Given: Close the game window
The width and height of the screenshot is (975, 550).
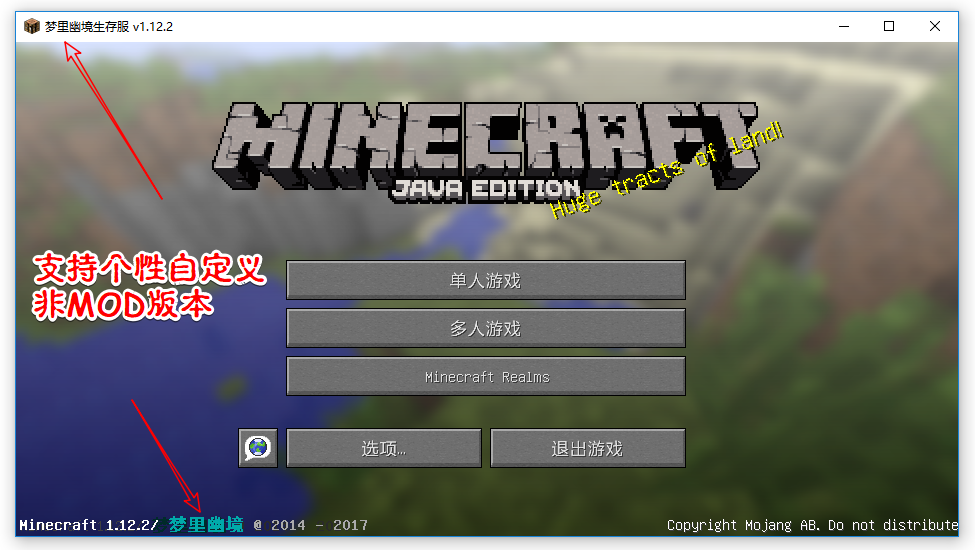Looking at the screenshot, I should coord(935,26).
